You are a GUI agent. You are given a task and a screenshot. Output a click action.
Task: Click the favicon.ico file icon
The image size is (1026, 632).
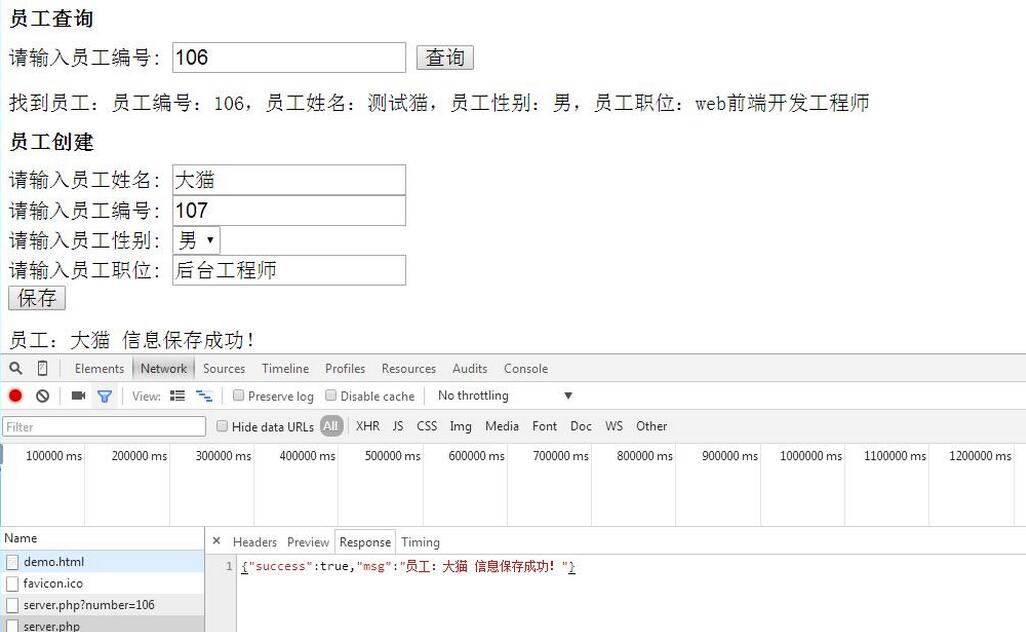pyautogui.click(x=12, y=584)
